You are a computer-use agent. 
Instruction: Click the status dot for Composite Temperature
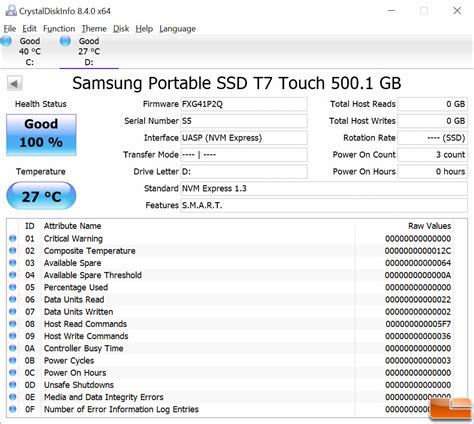(13, 250)
